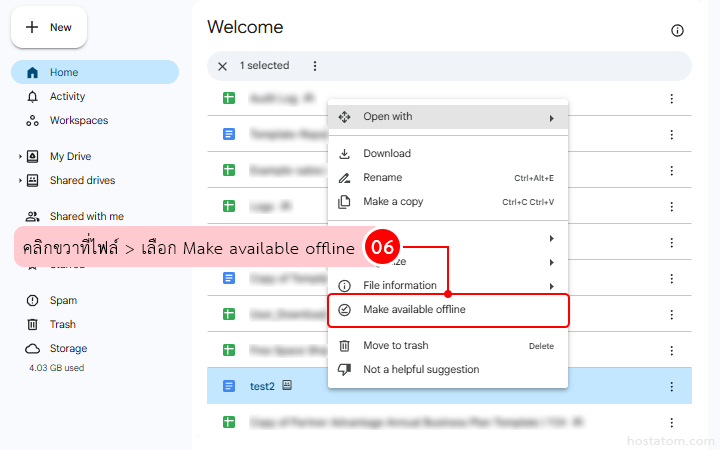Open Trash in the left sidebar
Viewport: 720px width, 450px height.
coord(62,324)
